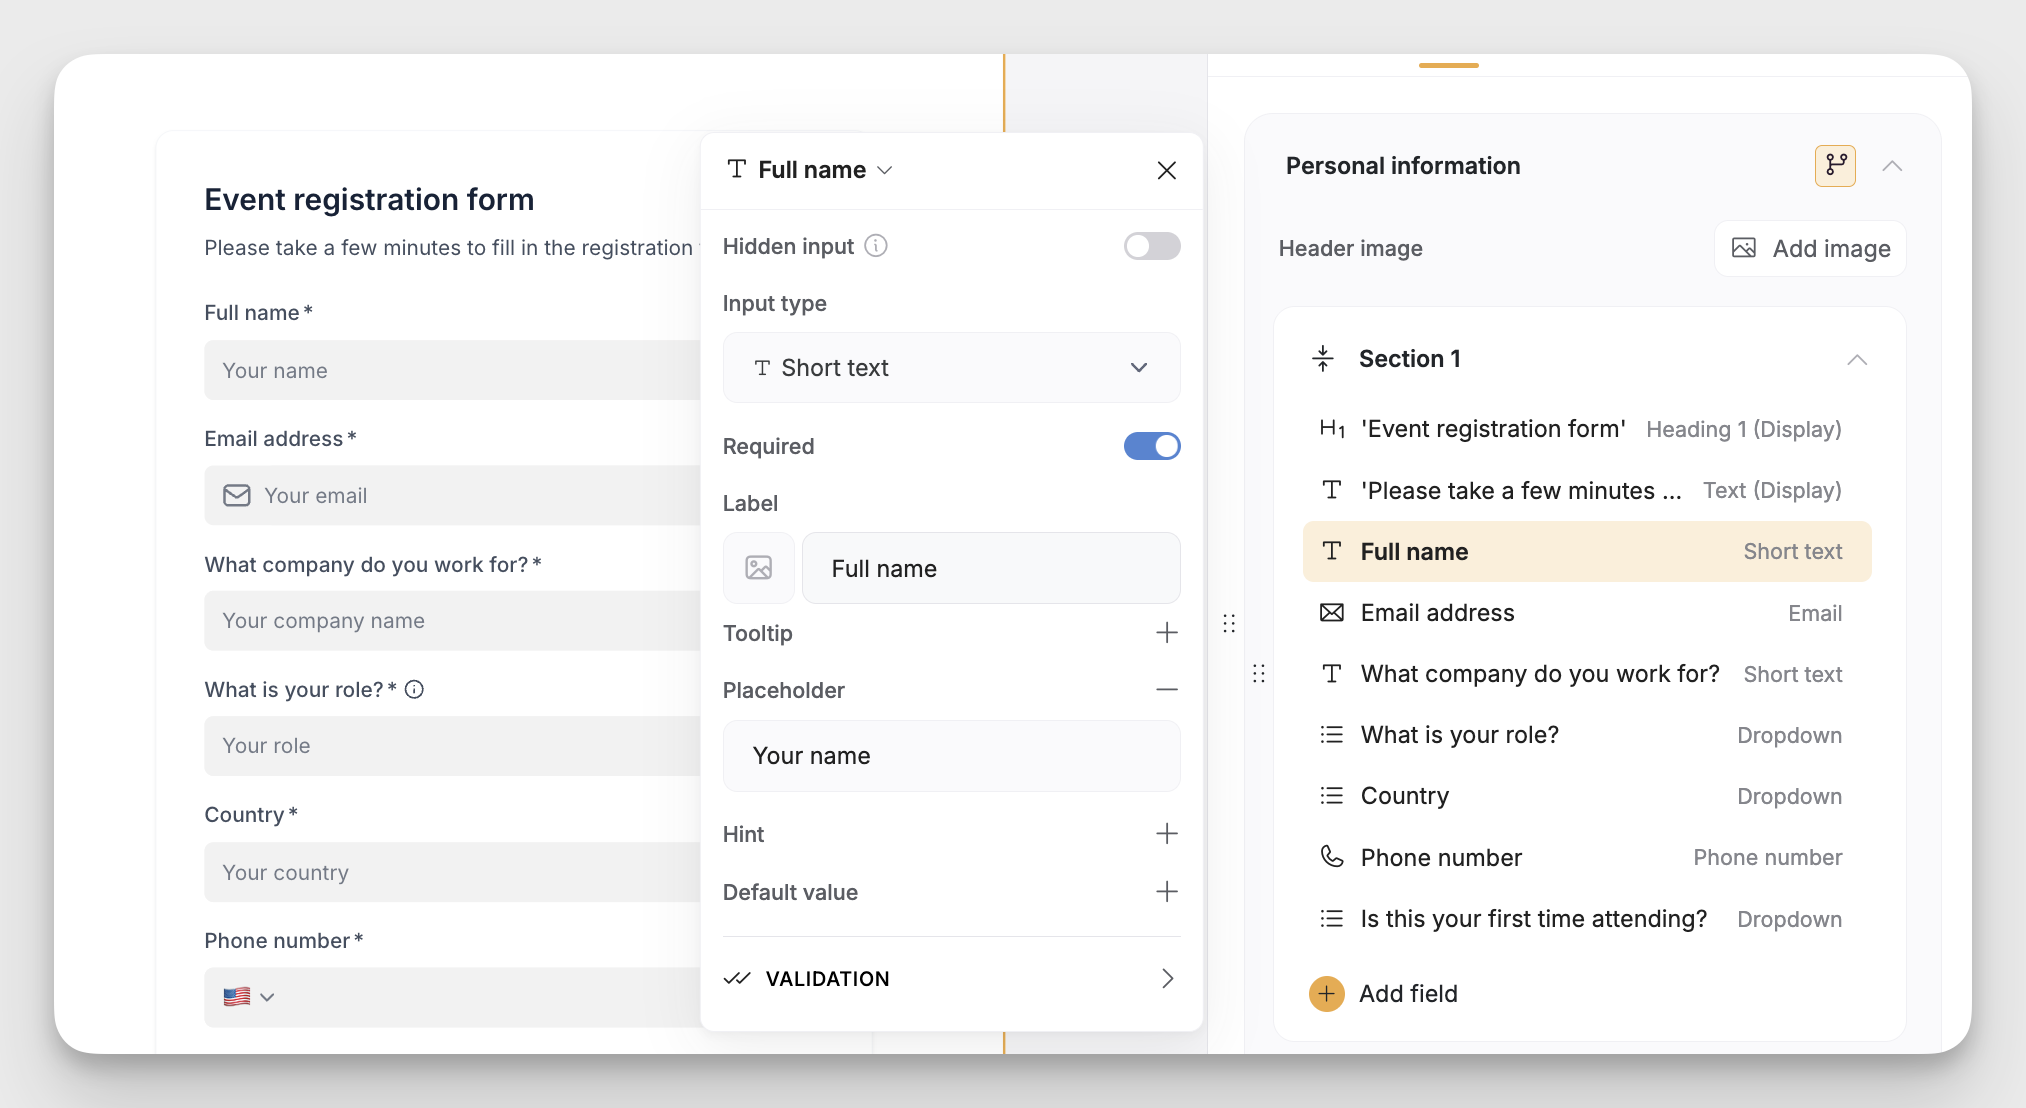Screen dimensions: 2026x1108
Task: Click the Your email input in form preview
Action: pos(452,495)
